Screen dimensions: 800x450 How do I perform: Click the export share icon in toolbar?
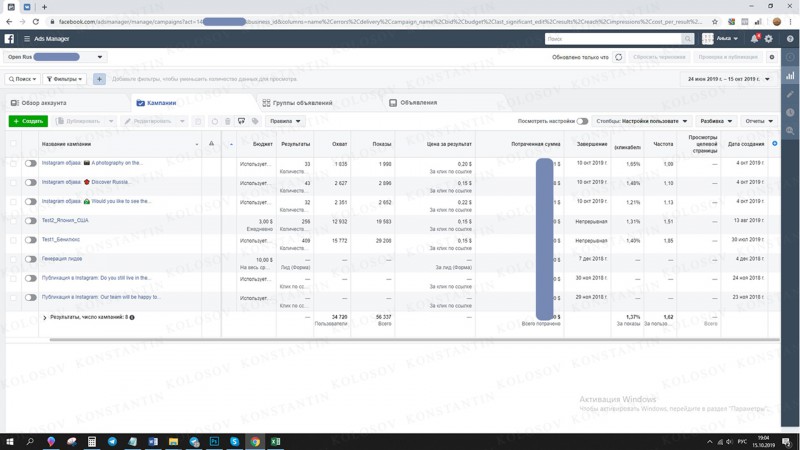click(x=241, y=121)
